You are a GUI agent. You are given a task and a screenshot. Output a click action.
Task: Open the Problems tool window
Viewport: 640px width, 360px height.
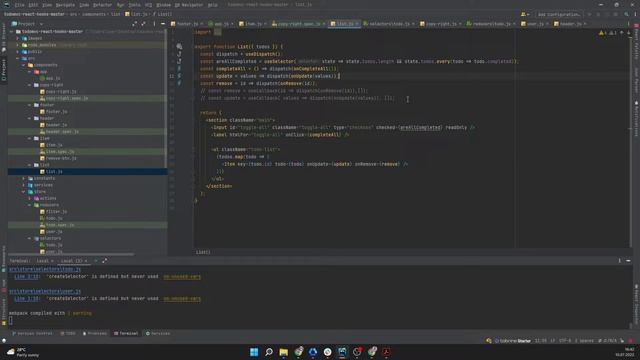95,333
